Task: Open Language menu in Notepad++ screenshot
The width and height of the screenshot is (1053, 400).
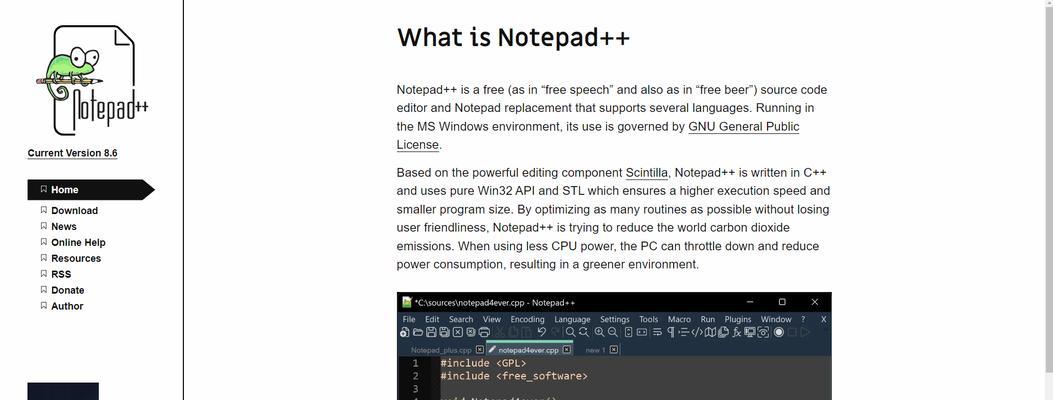Action: point(572,319)
